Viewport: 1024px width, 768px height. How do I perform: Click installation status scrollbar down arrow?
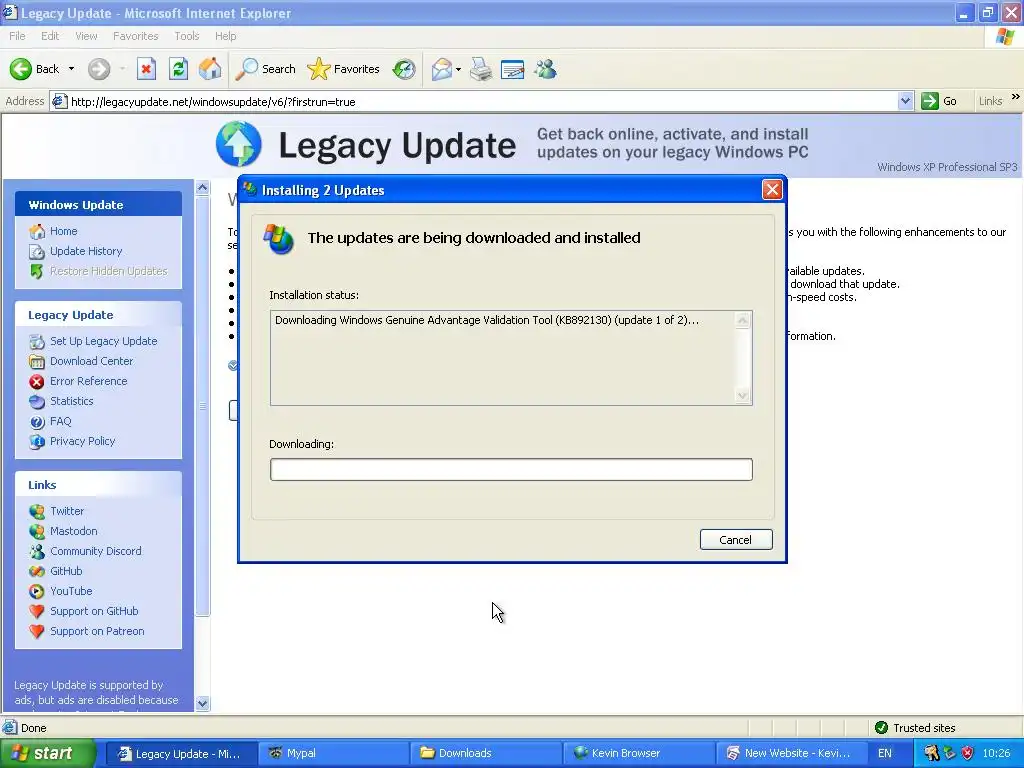(743, 395)
